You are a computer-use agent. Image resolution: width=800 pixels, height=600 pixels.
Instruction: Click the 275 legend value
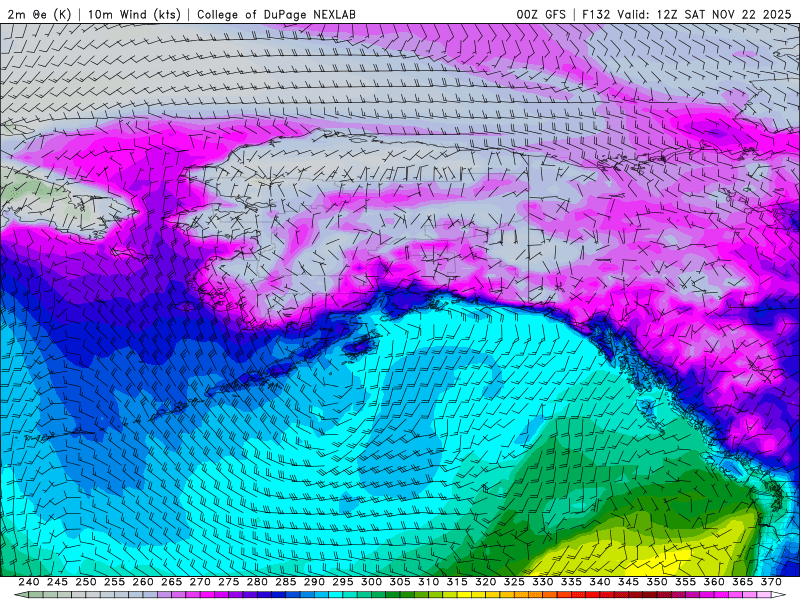pyautogui.click(x=229, y=582)
